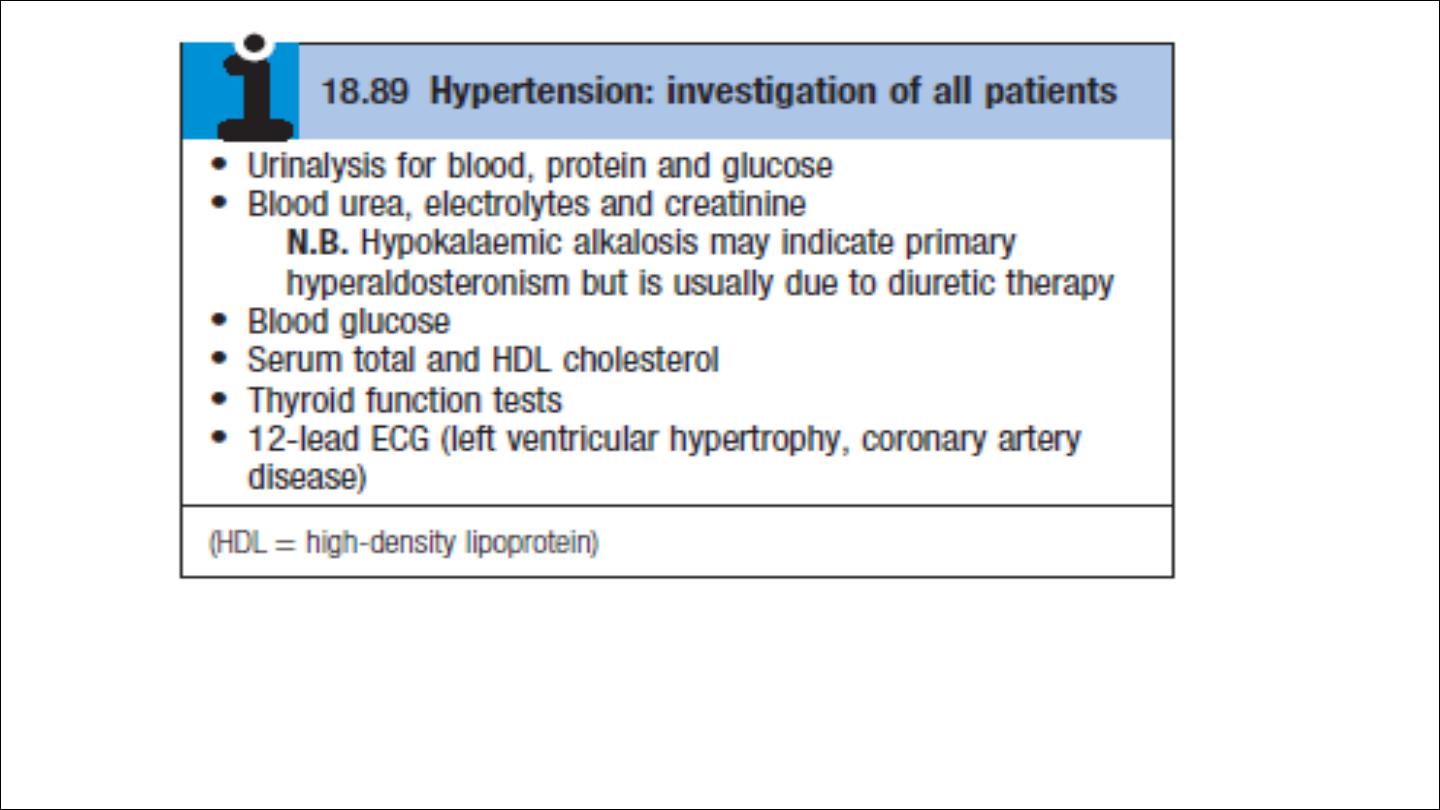The width and height of the screenshot is (1440, 810).
Task: Click the word 'disease)' on last line
Action: (x=307, y=478)
